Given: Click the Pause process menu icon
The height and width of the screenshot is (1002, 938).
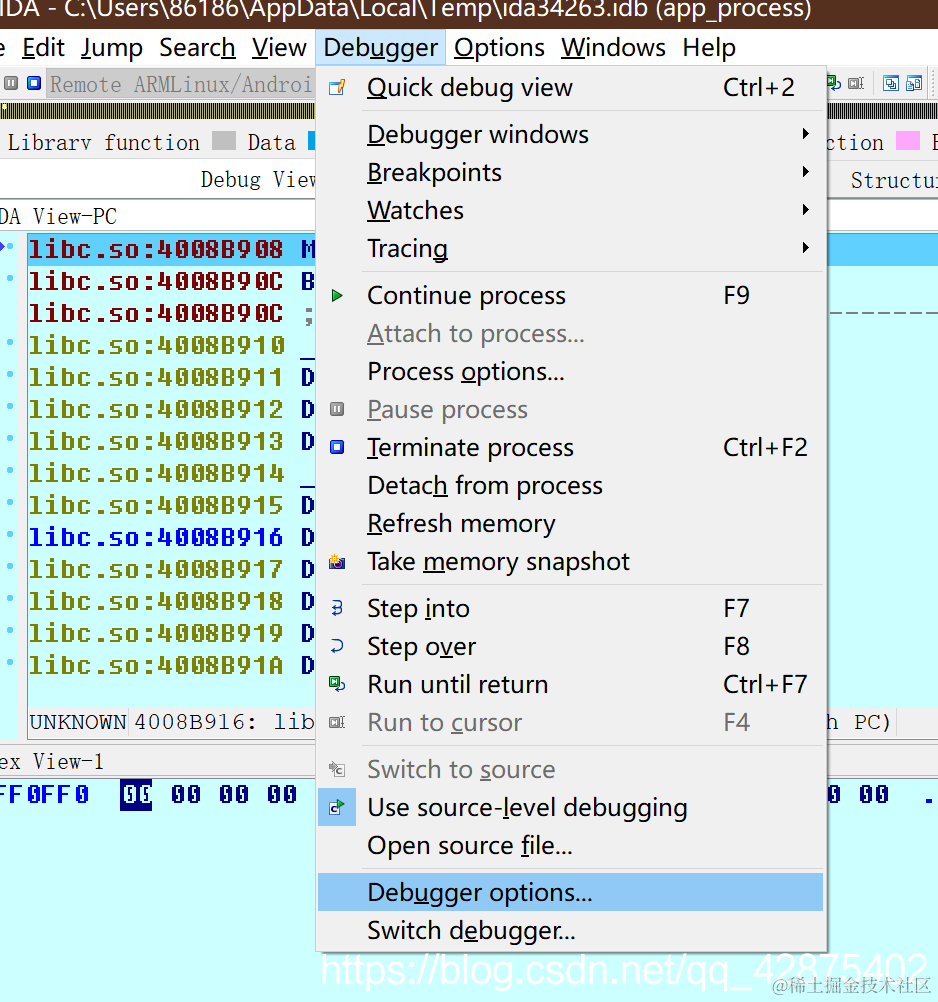Looking at the screenshot, I should (x=337, y=409).
